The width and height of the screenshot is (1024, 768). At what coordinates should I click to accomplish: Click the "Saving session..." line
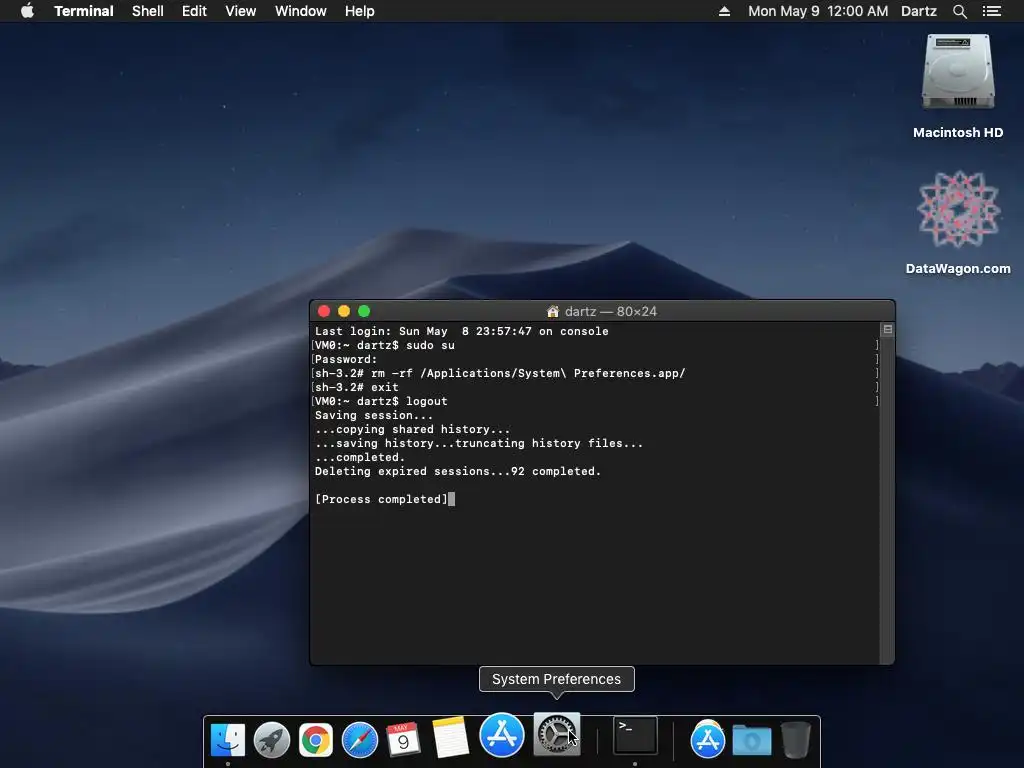tap(374, 415)
